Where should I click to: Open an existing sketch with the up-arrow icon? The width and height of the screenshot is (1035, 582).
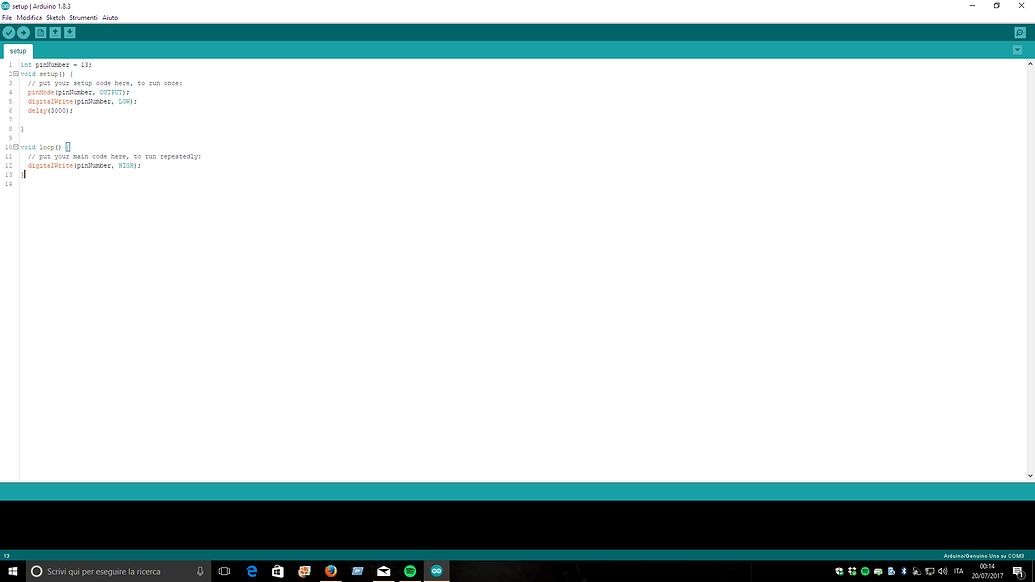(x=55, y=32)
